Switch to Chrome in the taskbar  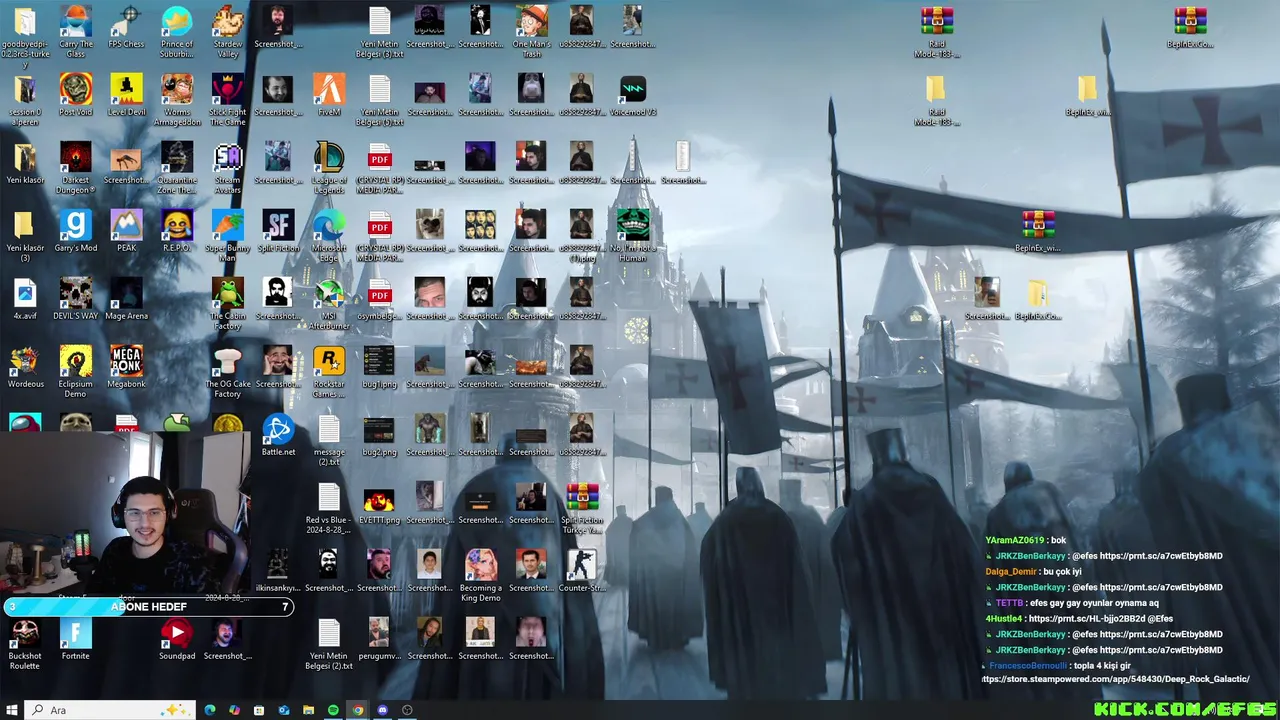(x=358, y=710)
